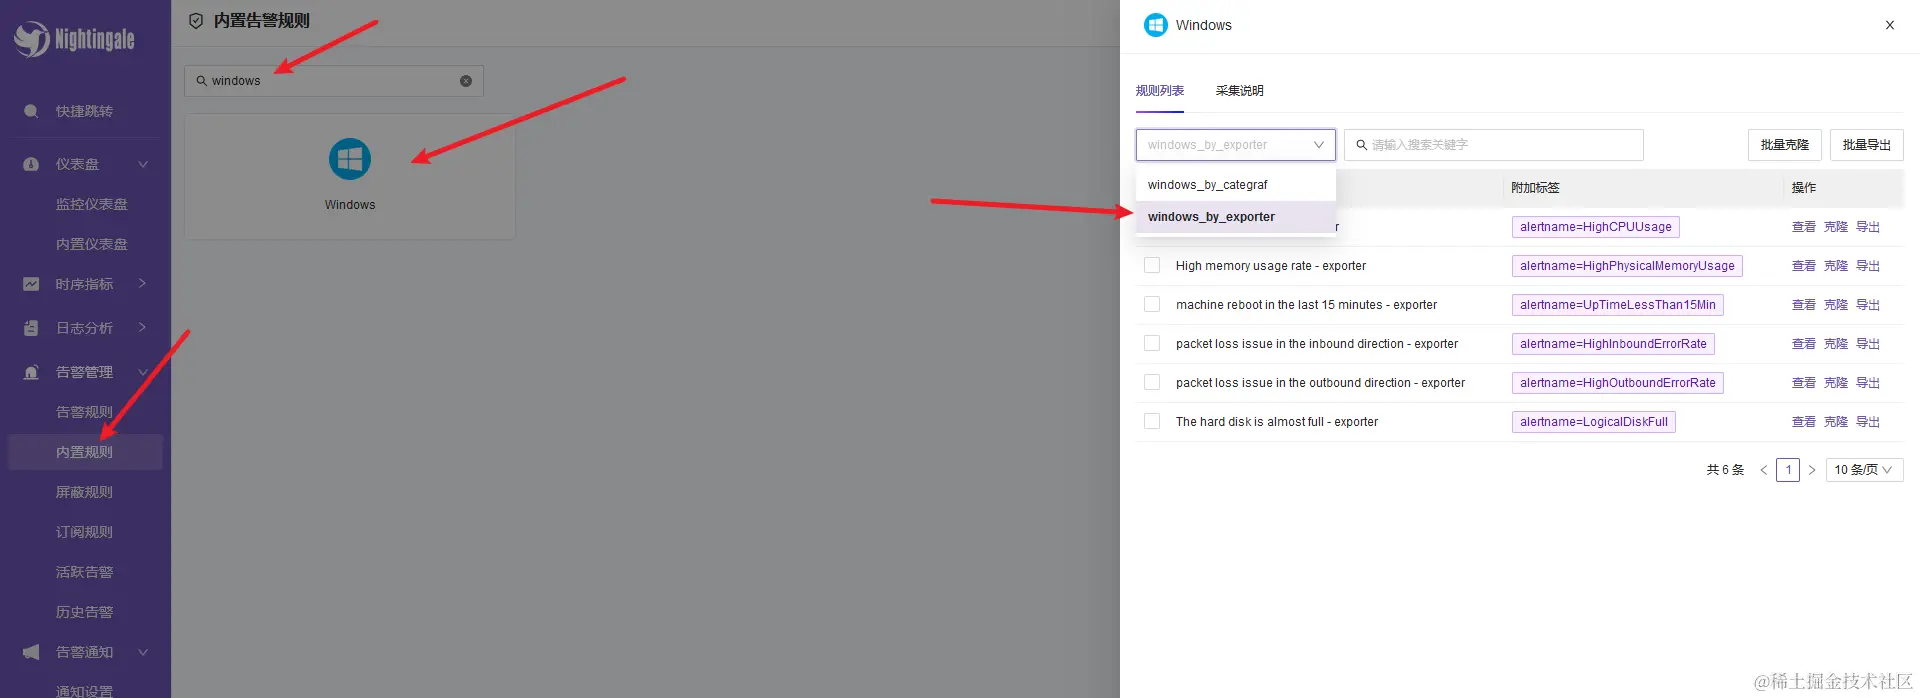Screen dimensions: 1920x698
Task: Collapse the 仪表盘 sidebar section
Action: point(143,164)
